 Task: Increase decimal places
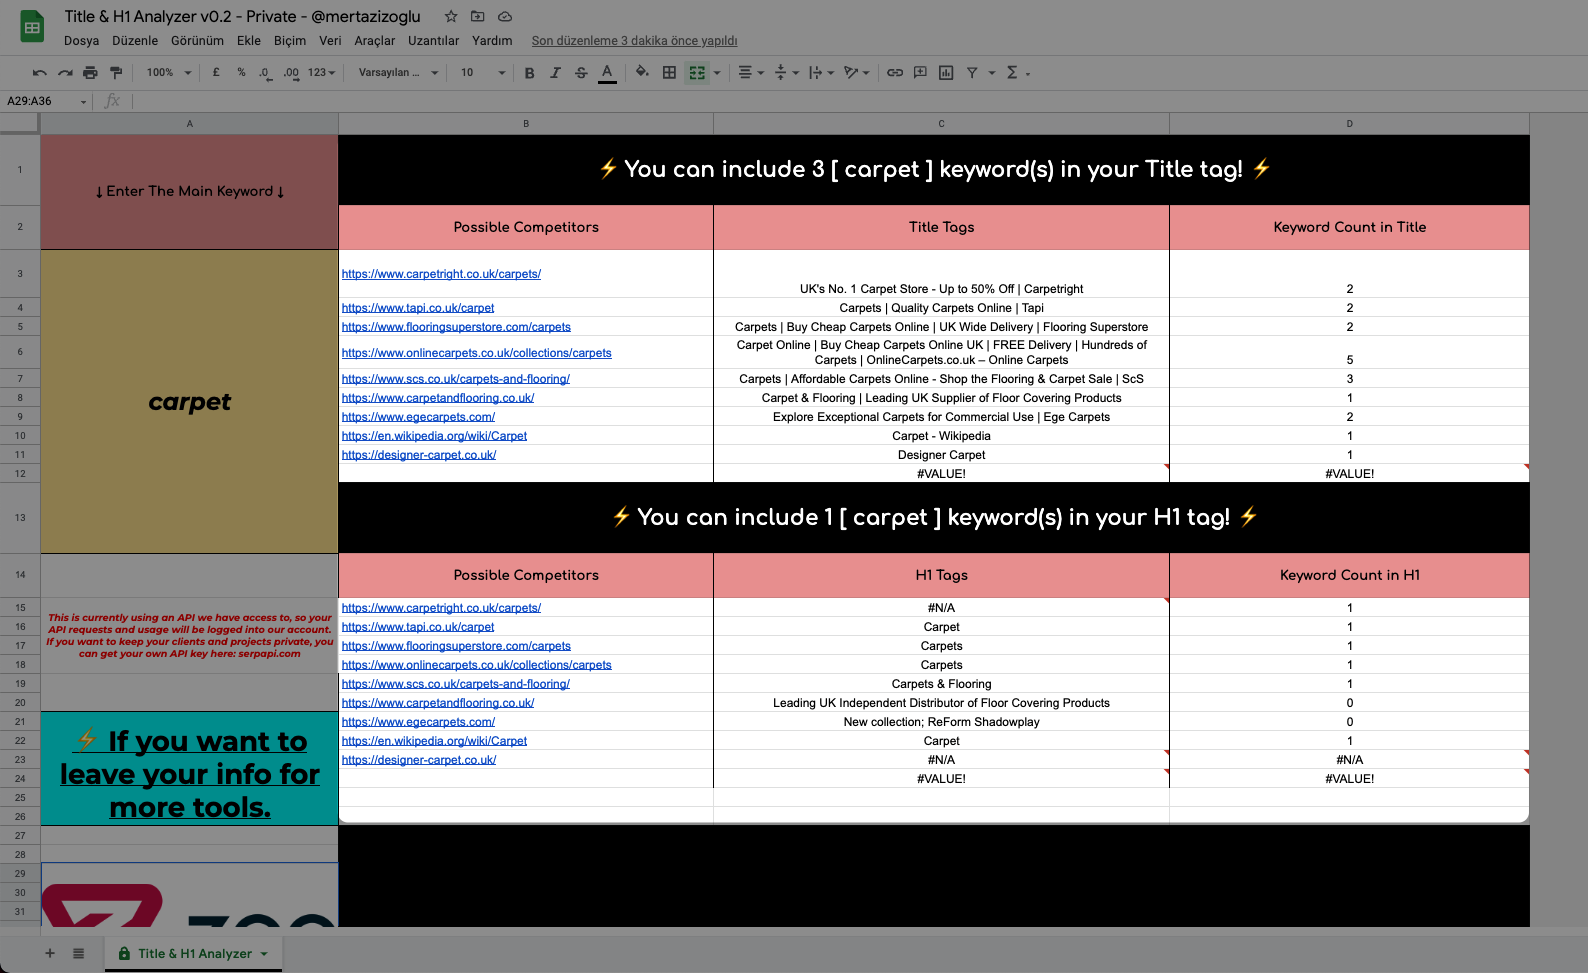tap(291, 72)
